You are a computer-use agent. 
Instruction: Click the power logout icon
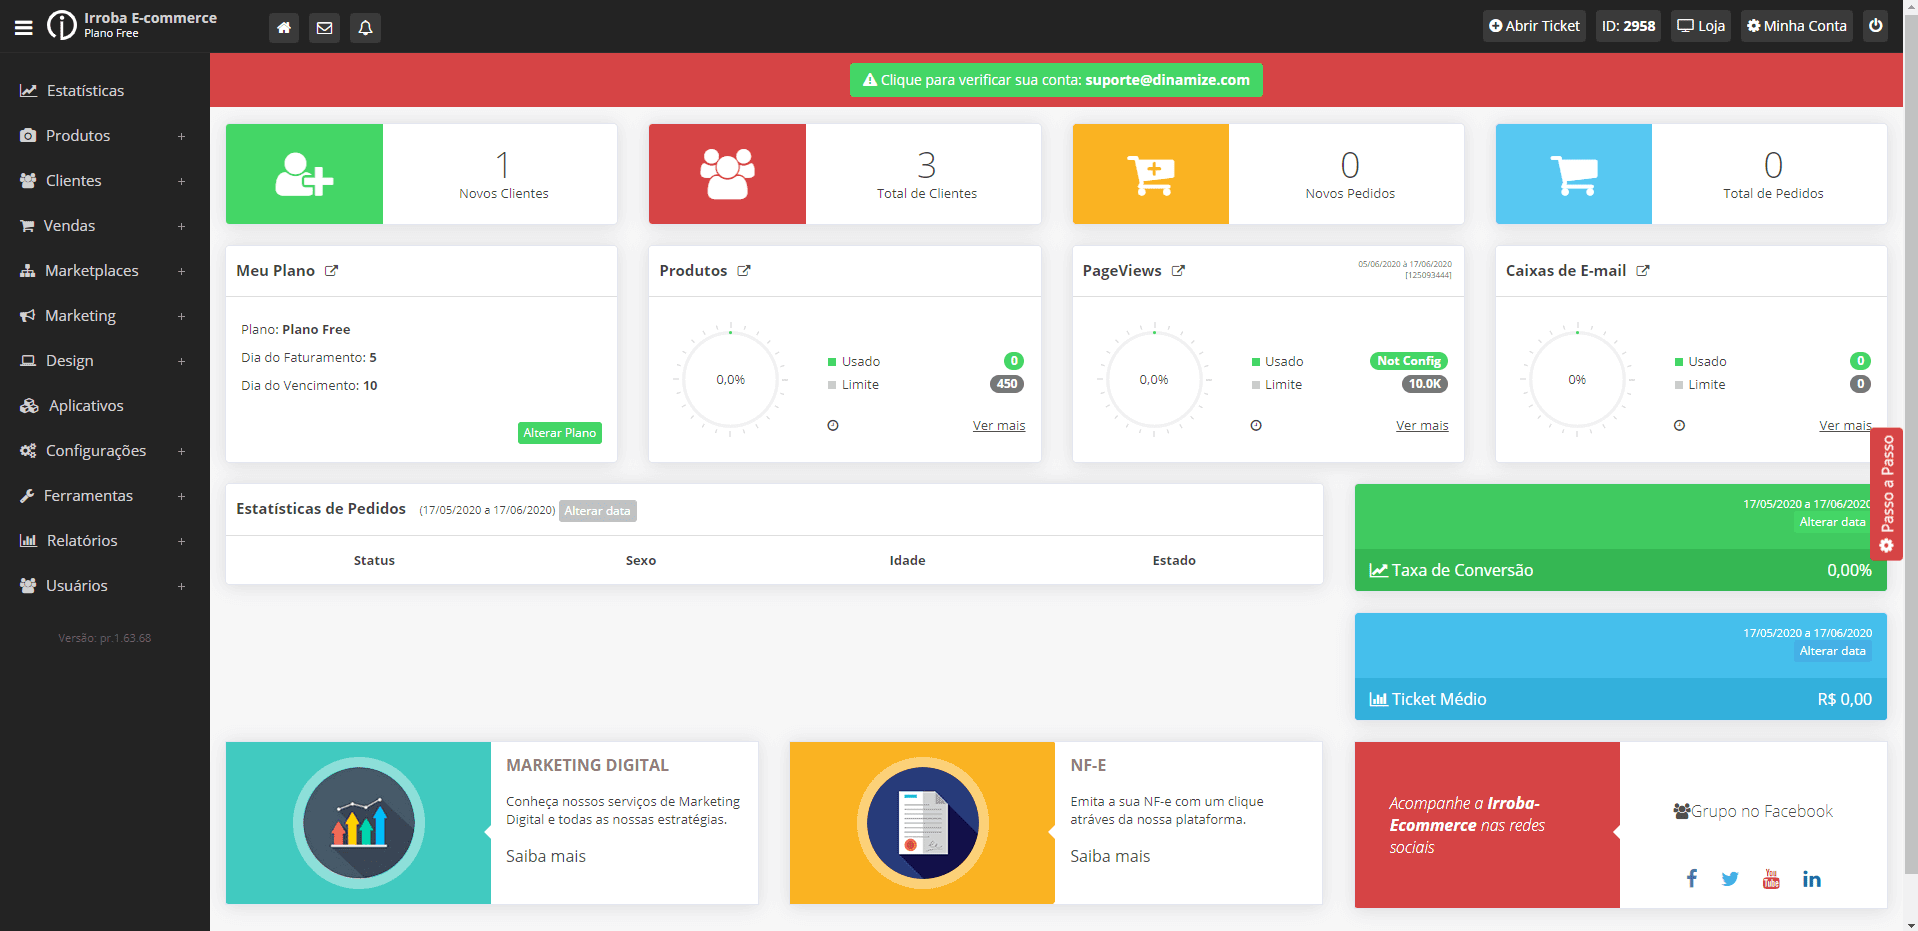[1876, 26]
